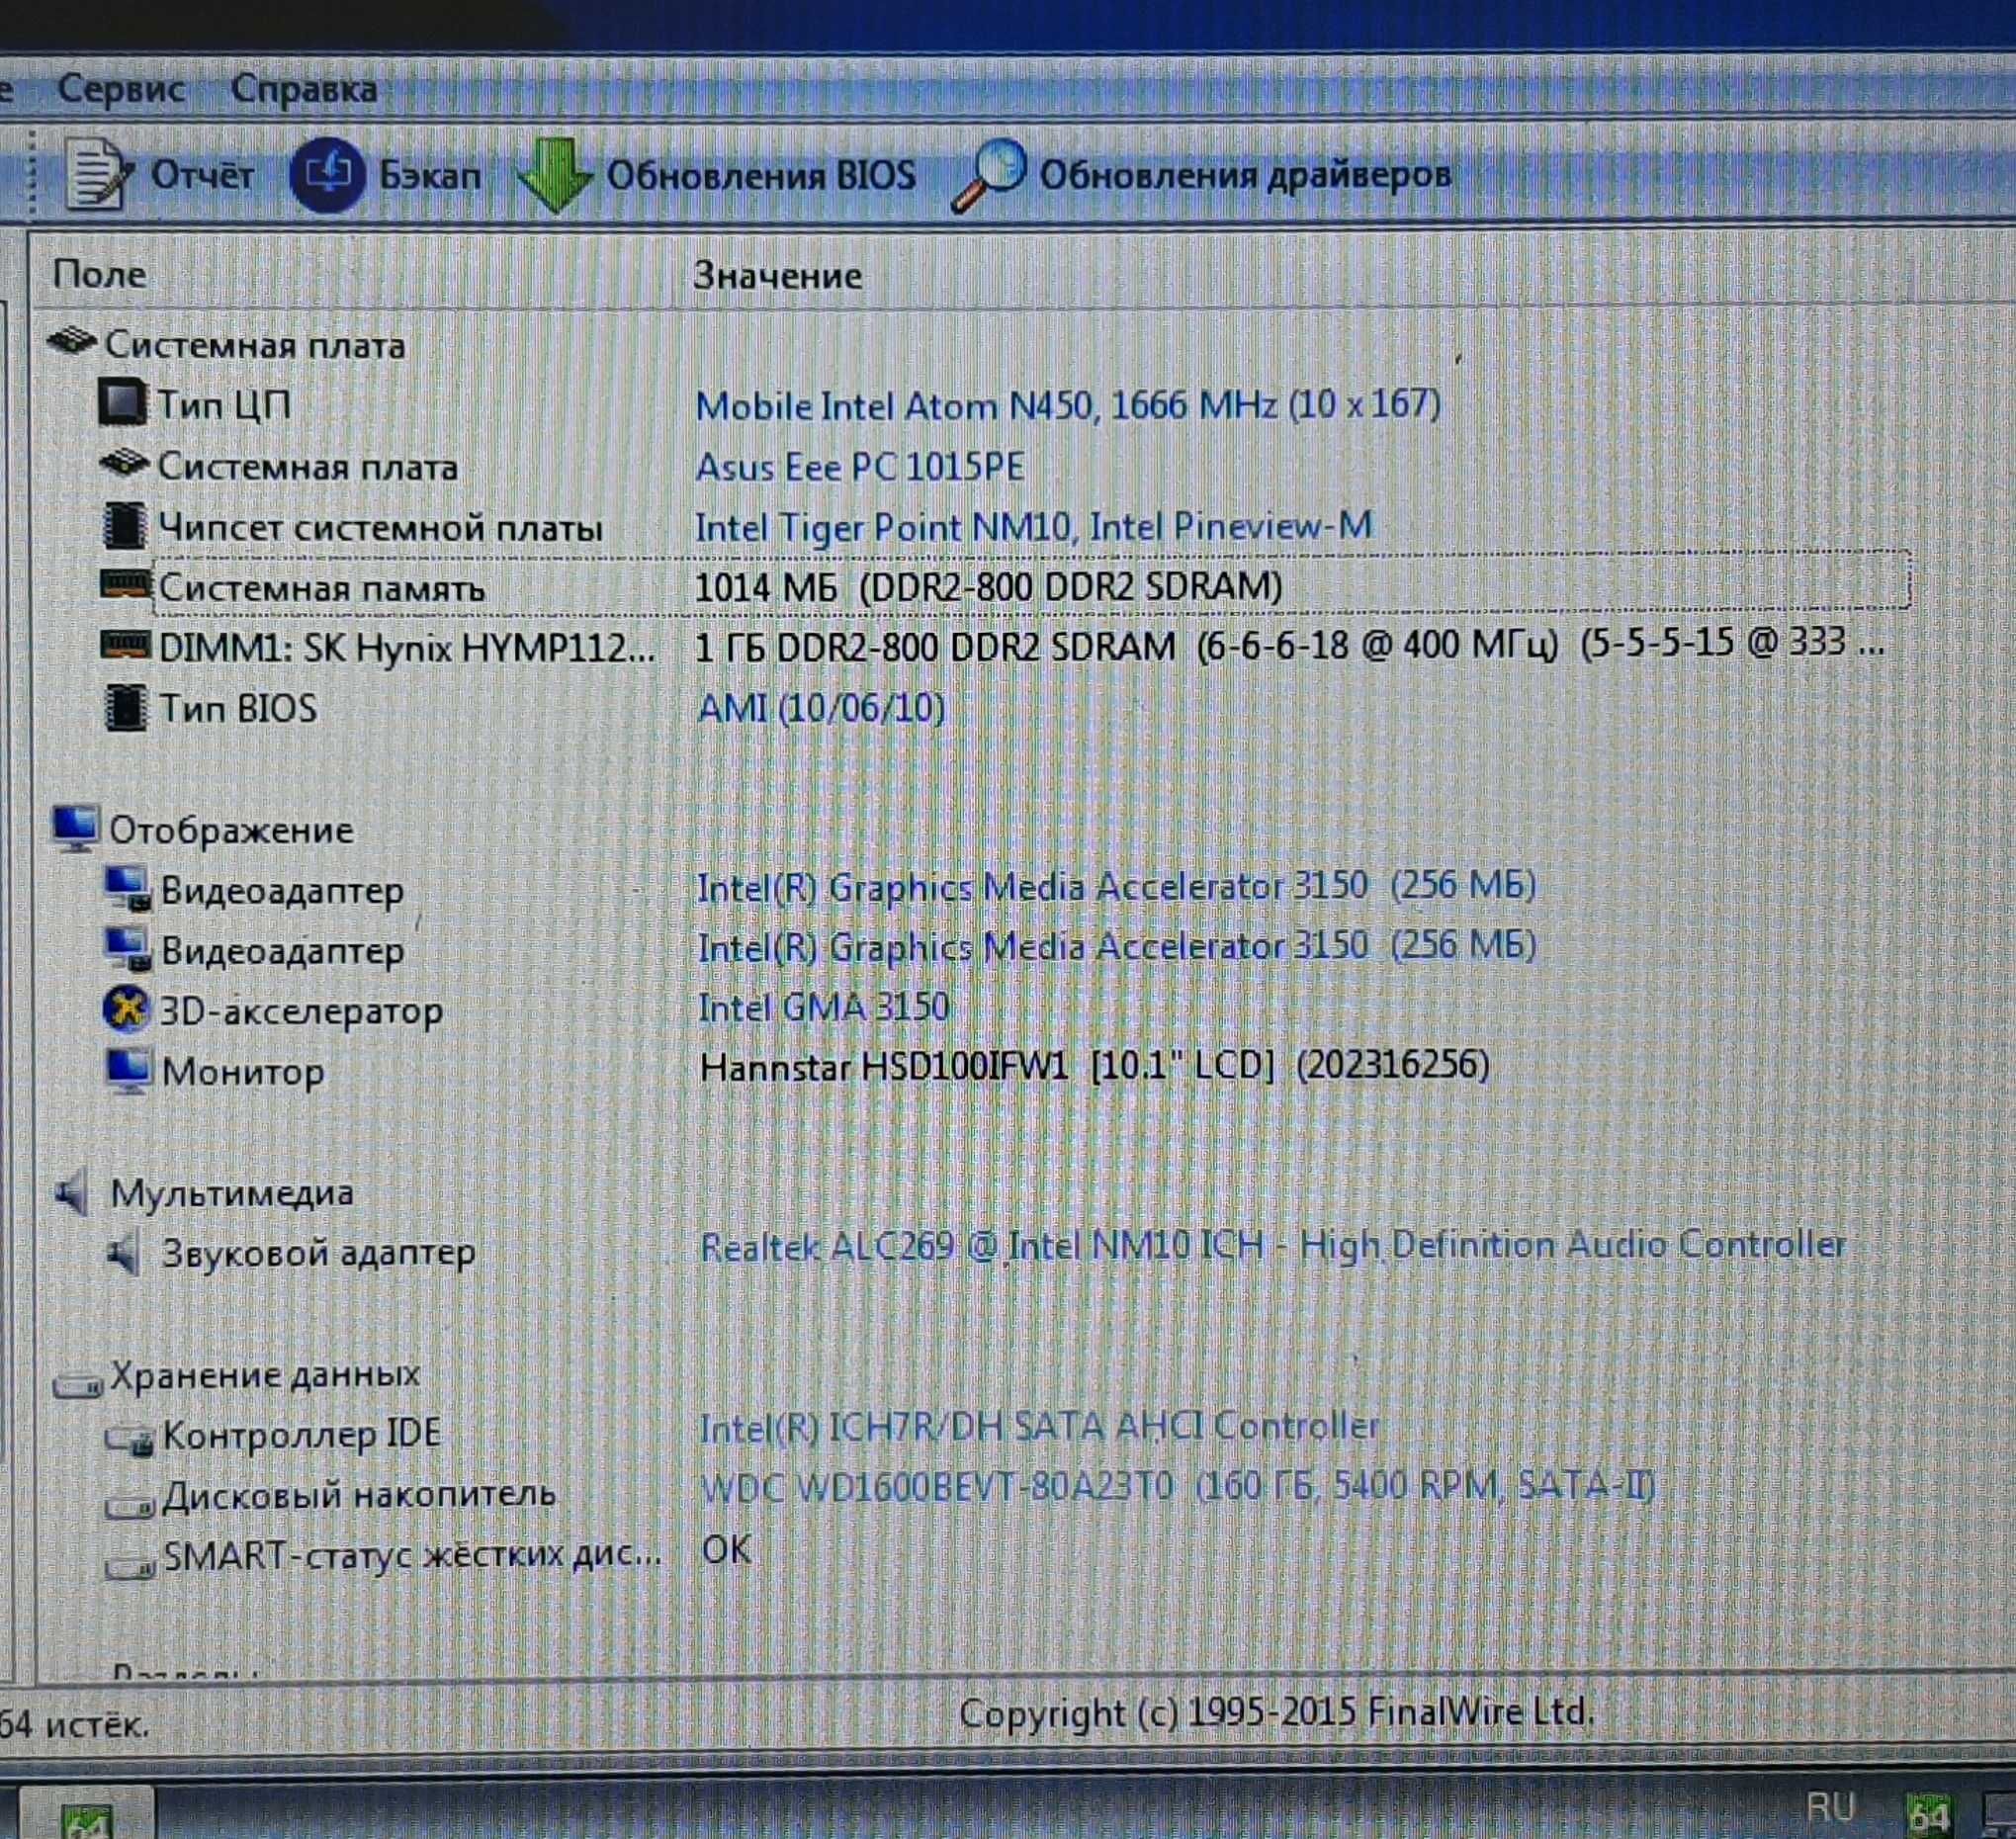
Task: Select the Hannstar HSD100IFW1 monitor value
Action: click(1095, 1066)
